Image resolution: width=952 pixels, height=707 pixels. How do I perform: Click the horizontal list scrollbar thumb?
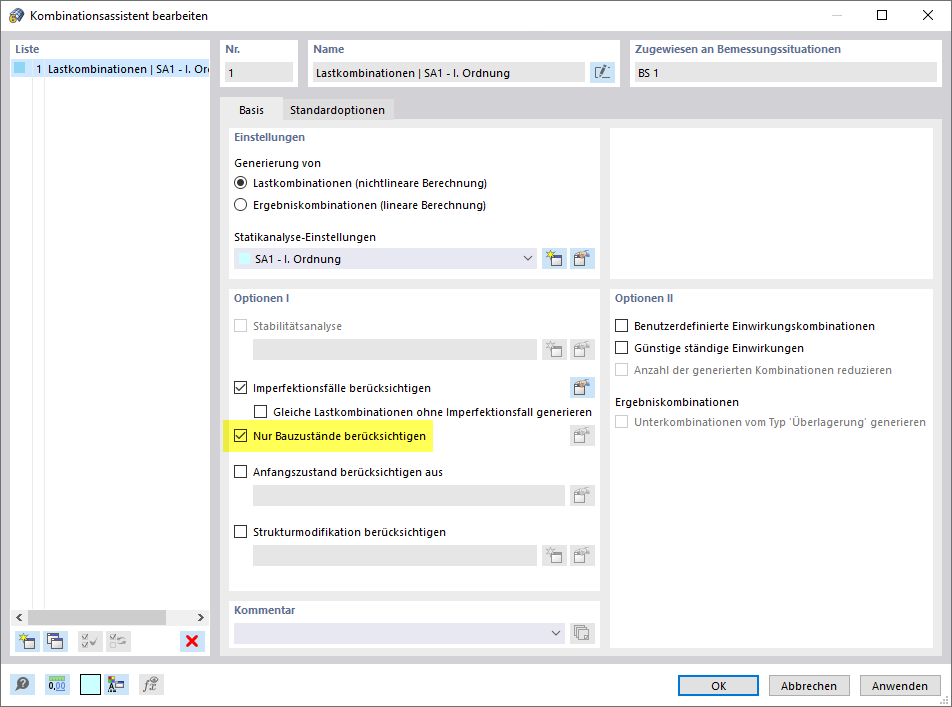[97, 617]
